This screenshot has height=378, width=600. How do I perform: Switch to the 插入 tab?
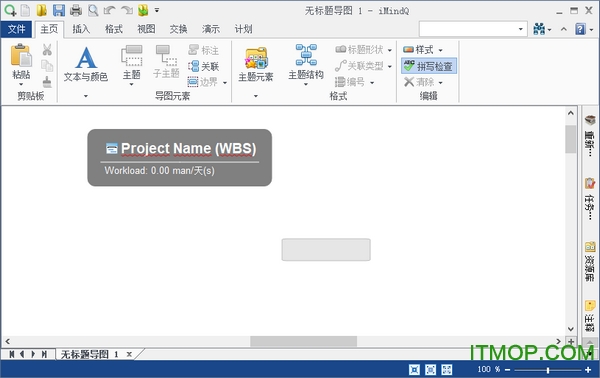click(x=81, y=29)
